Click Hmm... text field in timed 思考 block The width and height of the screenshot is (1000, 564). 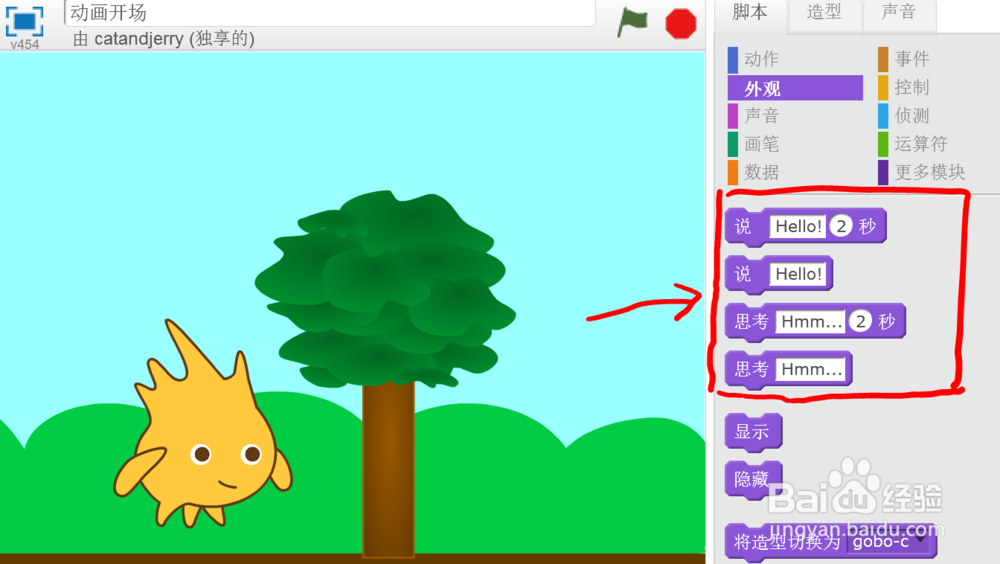coord(811,322)
